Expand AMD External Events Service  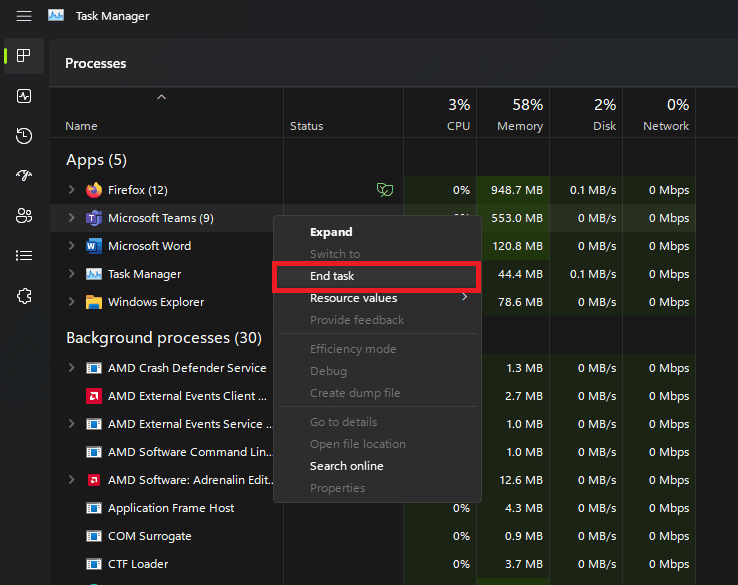click(72, 424)
